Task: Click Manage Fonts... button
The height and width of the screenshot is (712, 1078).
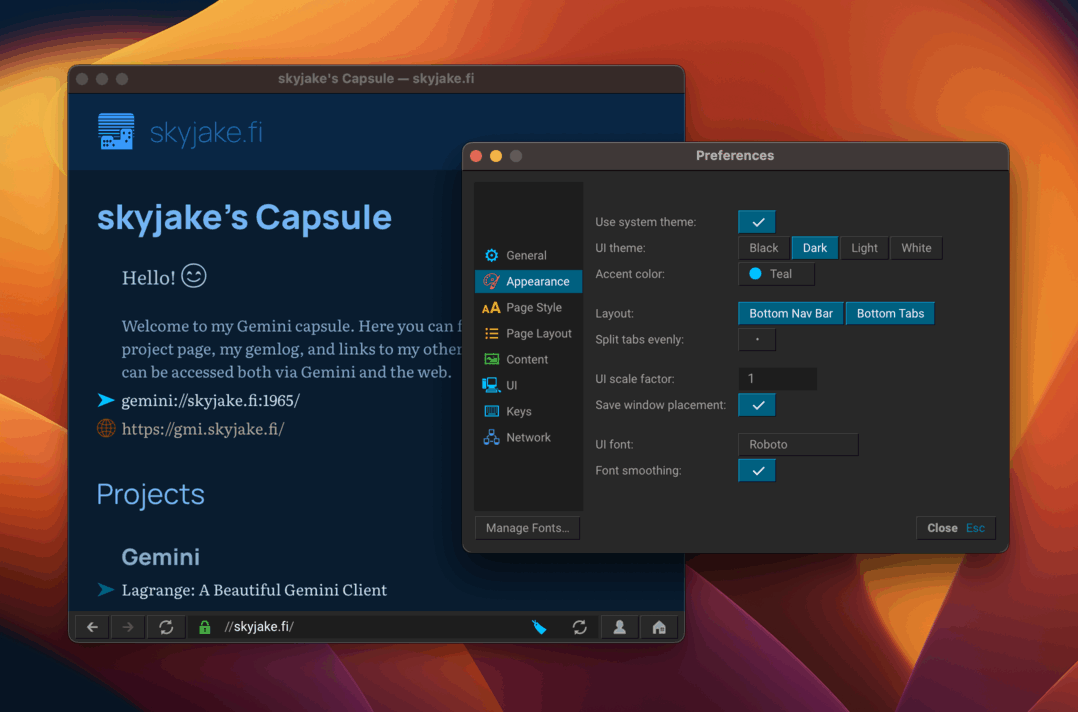Action: [x=527, y=528]
